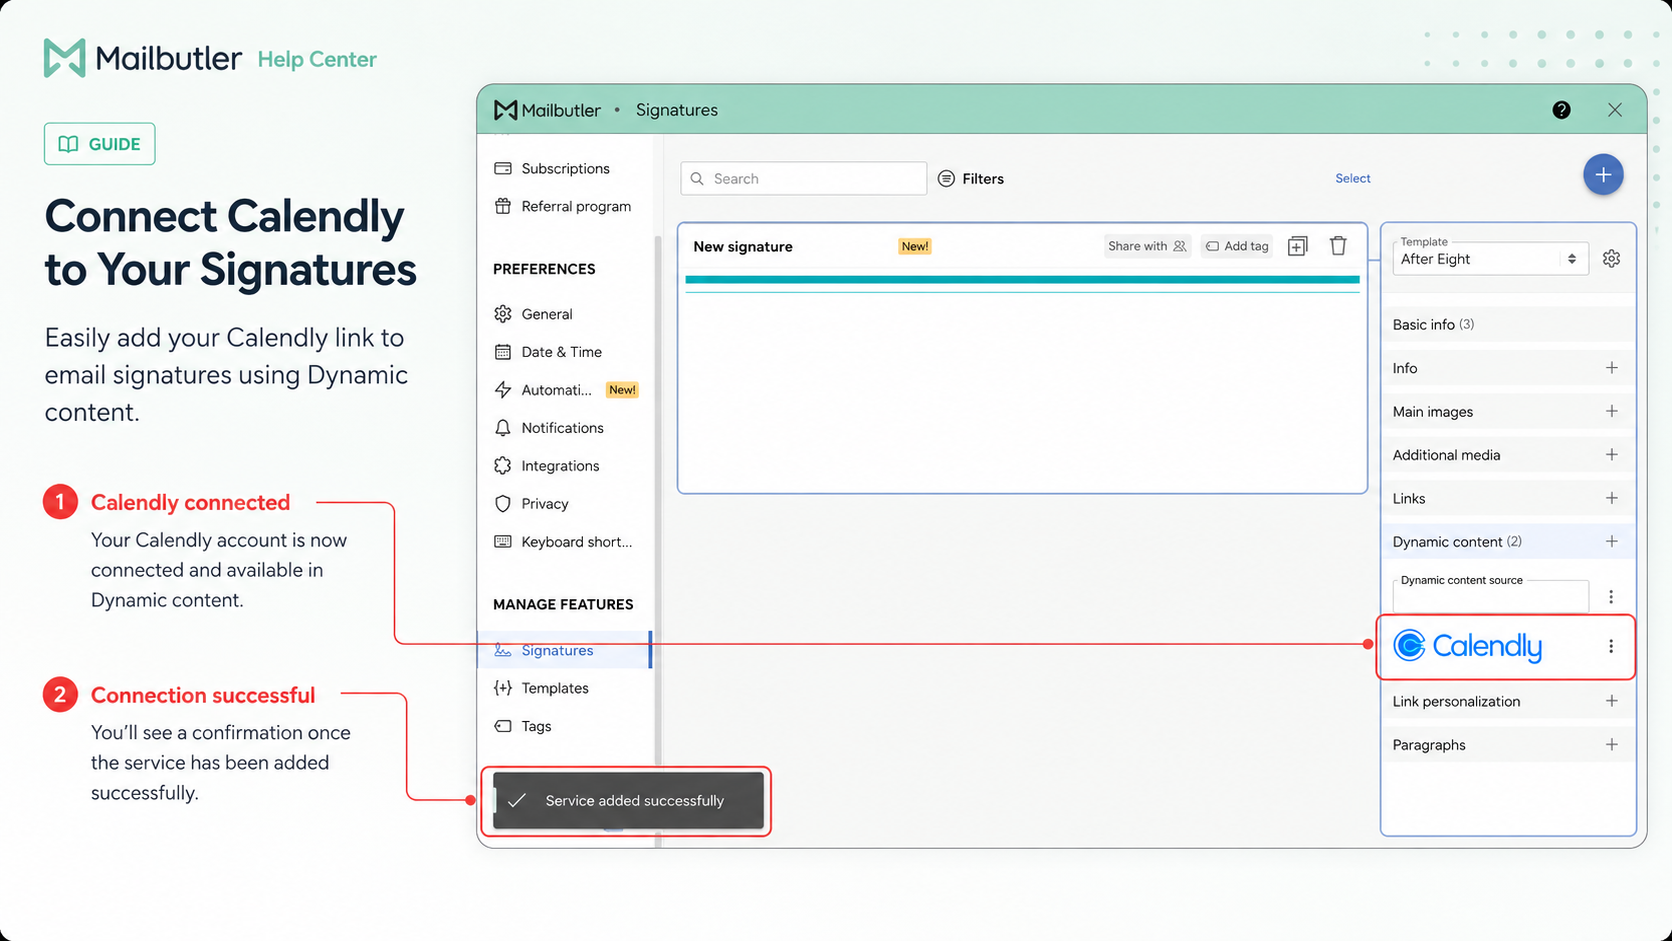
Task: Open Referral program in sidebar
Action: [x=563, y=206]
